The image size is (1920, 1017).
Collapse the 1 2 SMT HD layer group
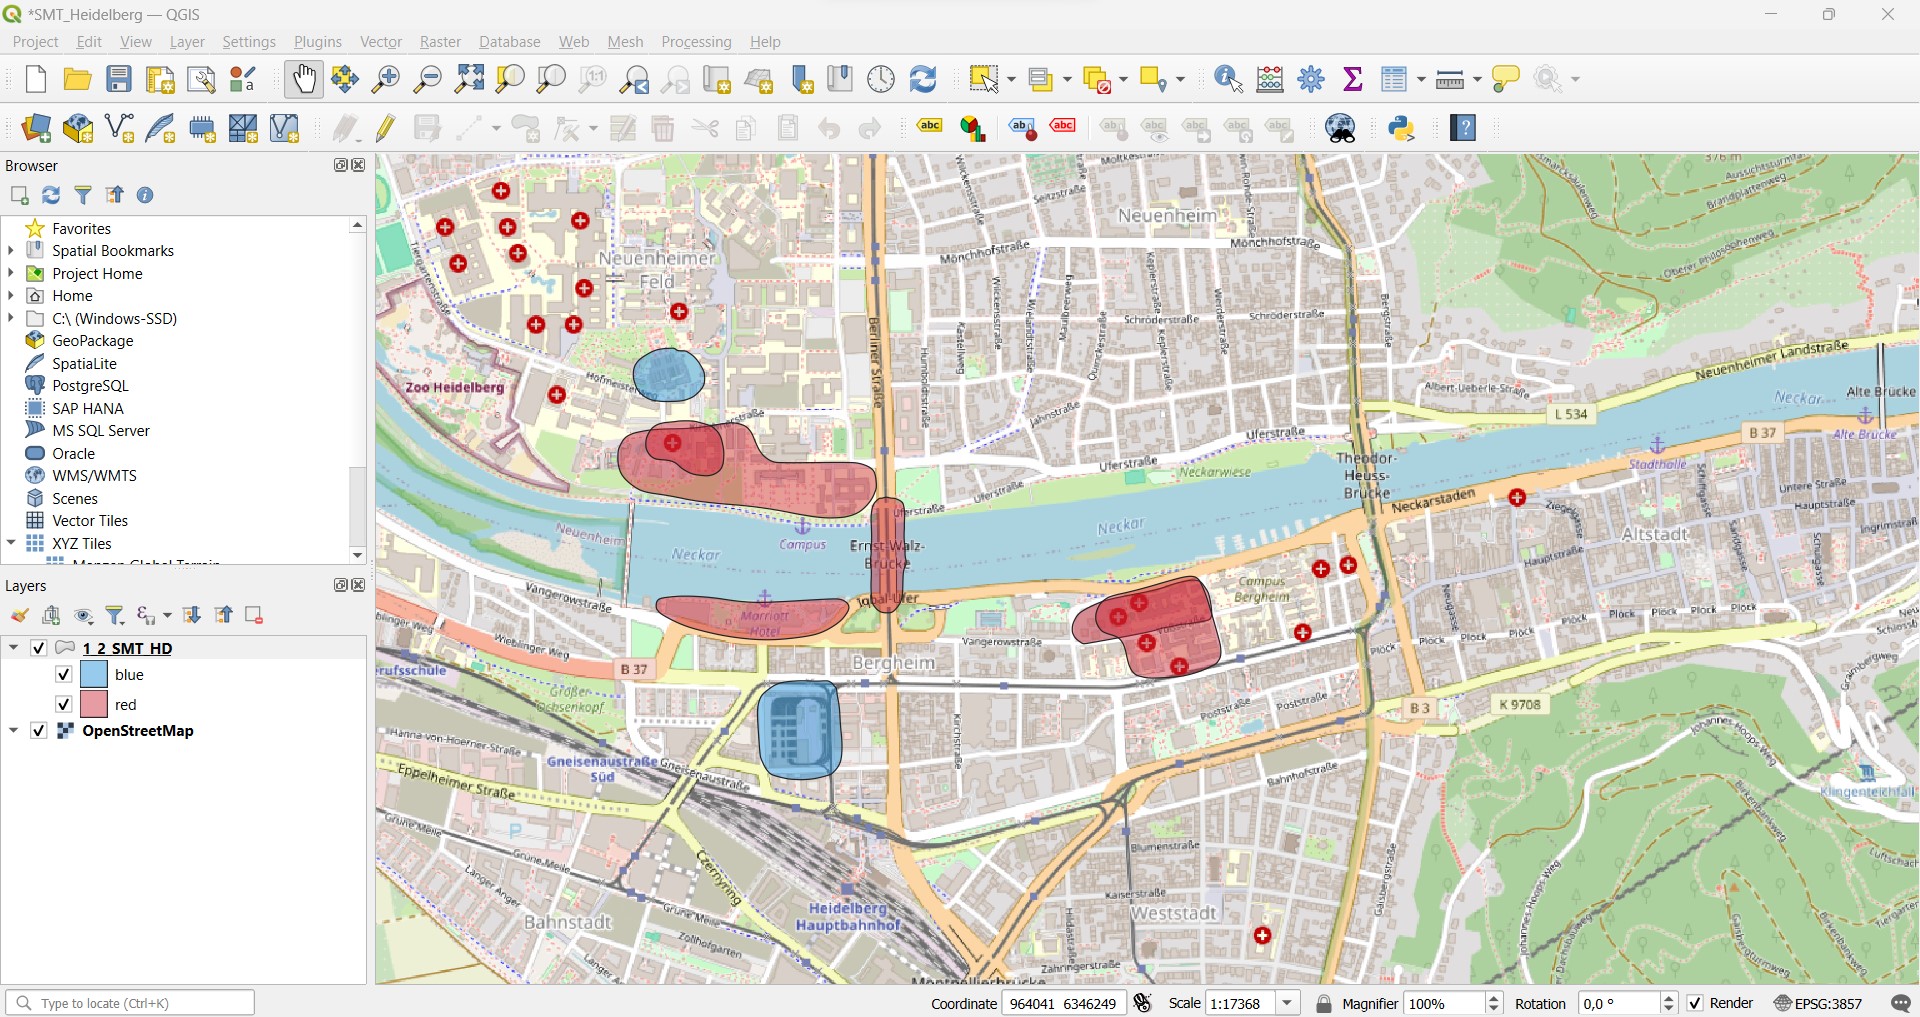tap(13, 648)
